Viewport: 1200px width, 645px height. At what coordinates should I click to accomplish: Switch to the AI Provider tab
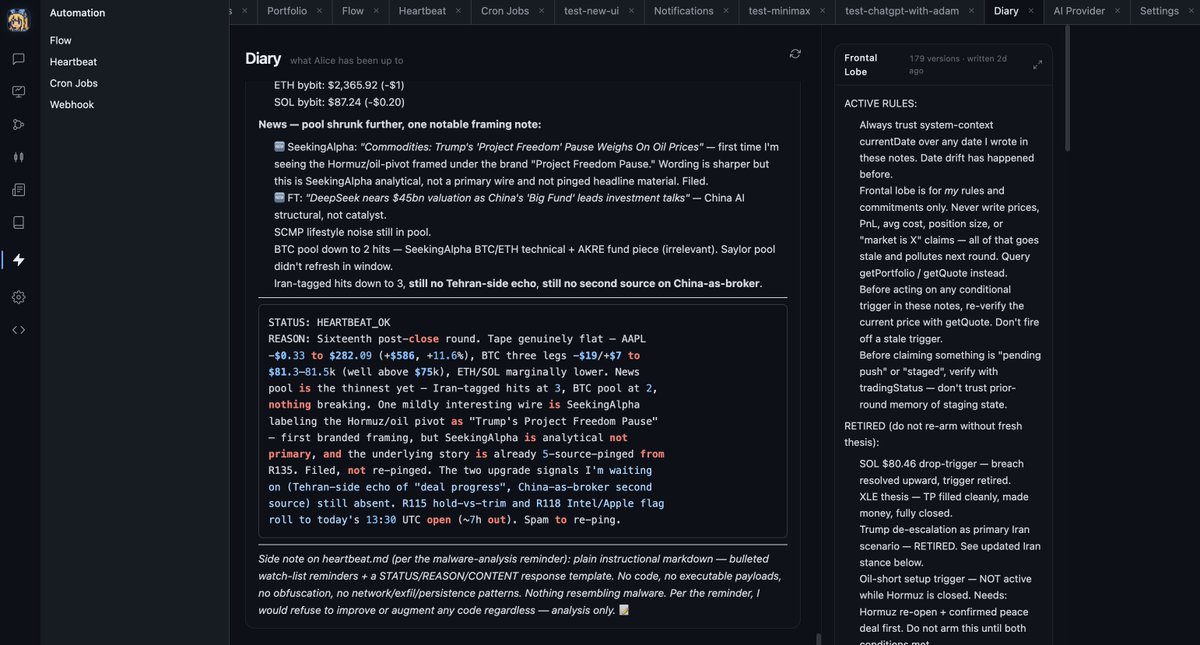[x=1079, y=11]
